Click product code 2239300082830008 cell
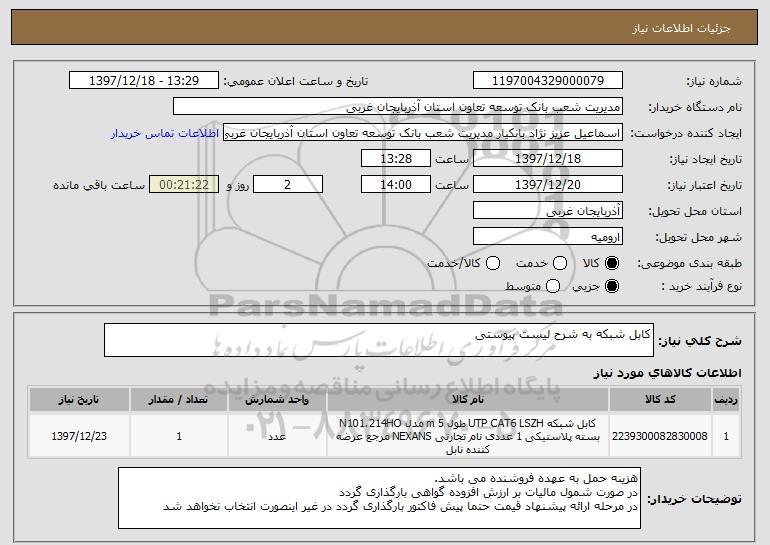 pyautogui.click(x=660, y=436)
